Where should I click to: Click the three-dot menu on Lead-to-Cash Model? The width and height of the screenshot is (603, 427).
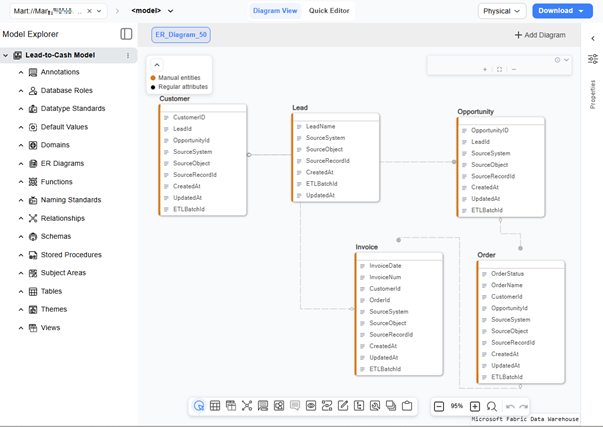click(128, 55)
